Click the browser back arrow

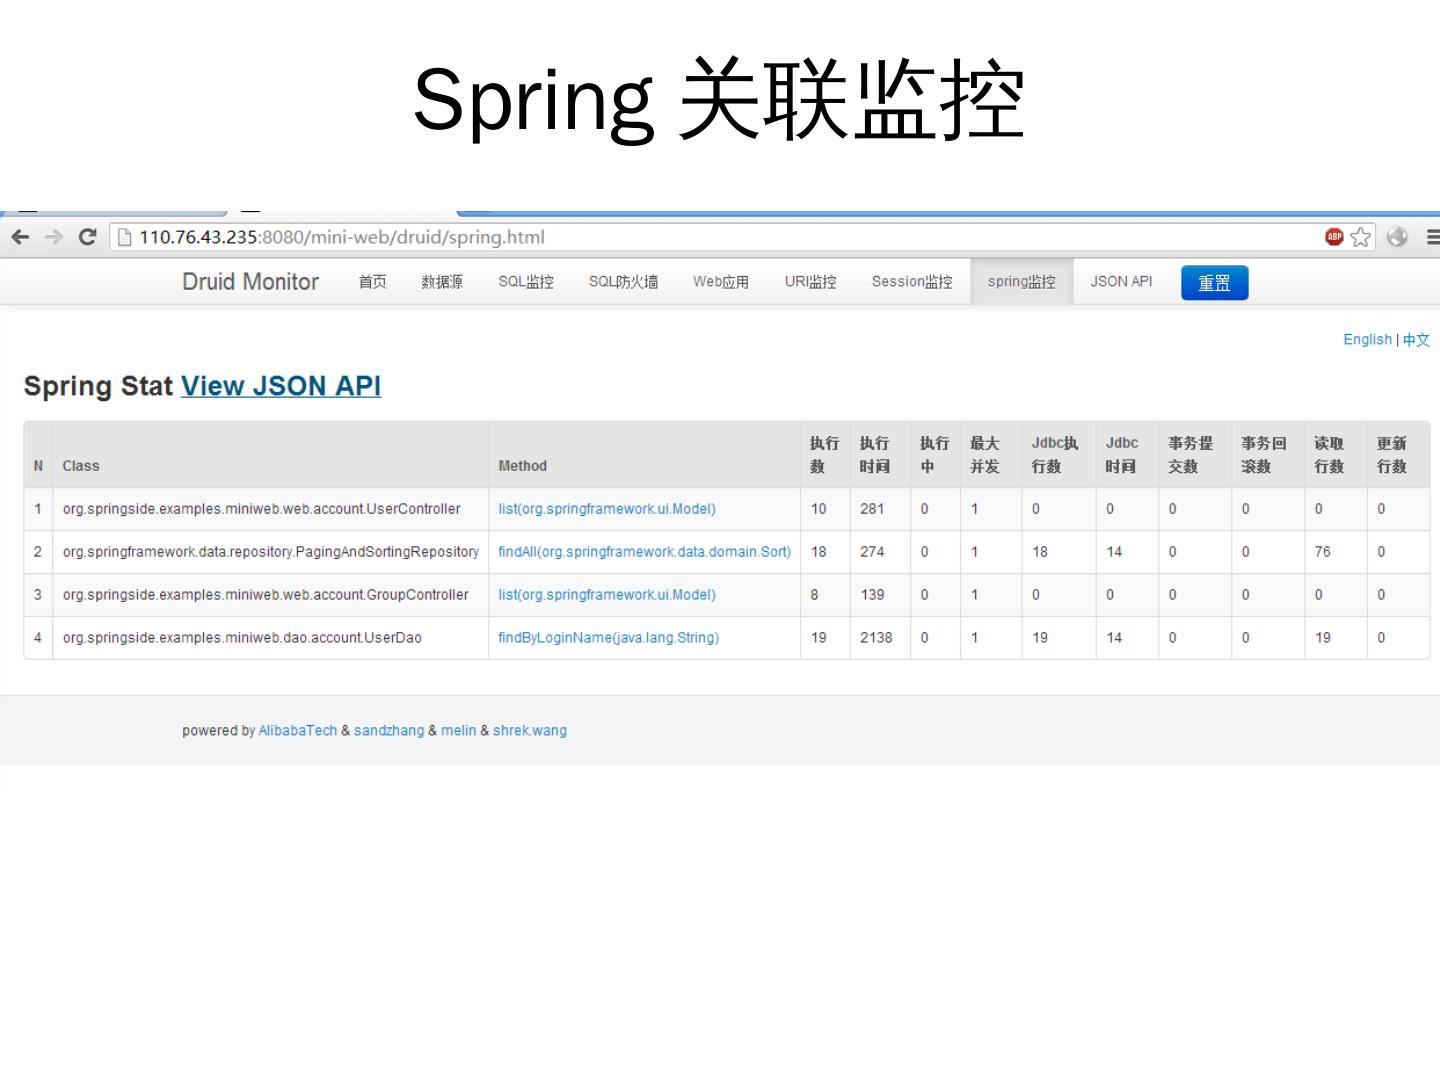(20, 237)
